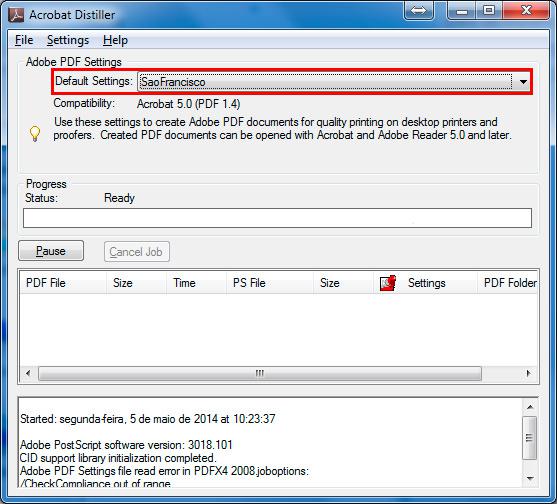The image size is (557, 504).
Task: Open the File menu
Action: [24, 40]
